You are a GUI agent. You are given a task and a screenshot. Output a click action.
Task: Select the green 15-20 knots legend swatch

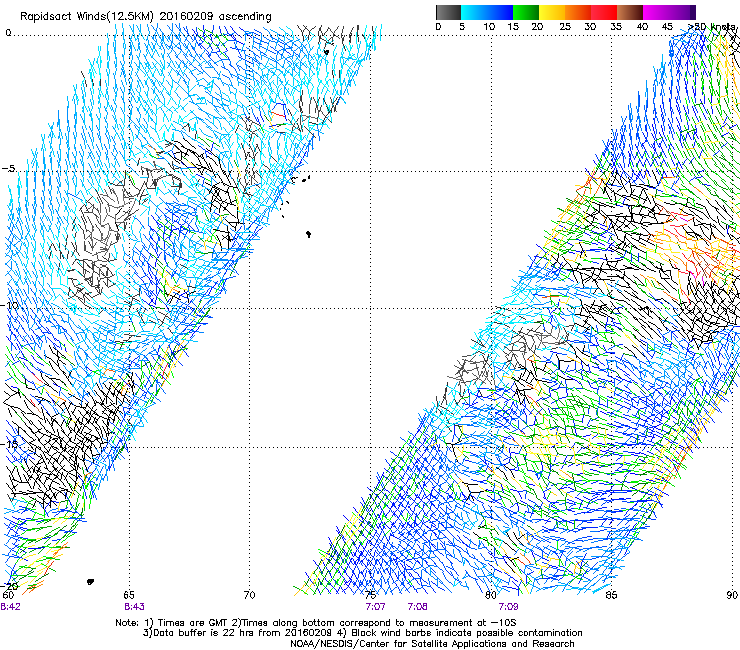tap(526, 12)
